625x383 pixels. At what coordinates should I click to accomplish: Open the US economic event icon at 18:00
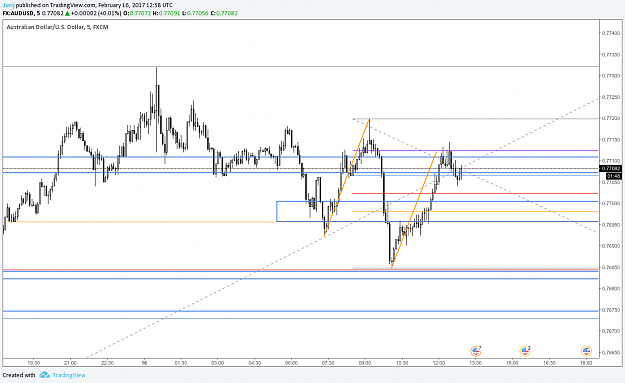tap(586, 351)
